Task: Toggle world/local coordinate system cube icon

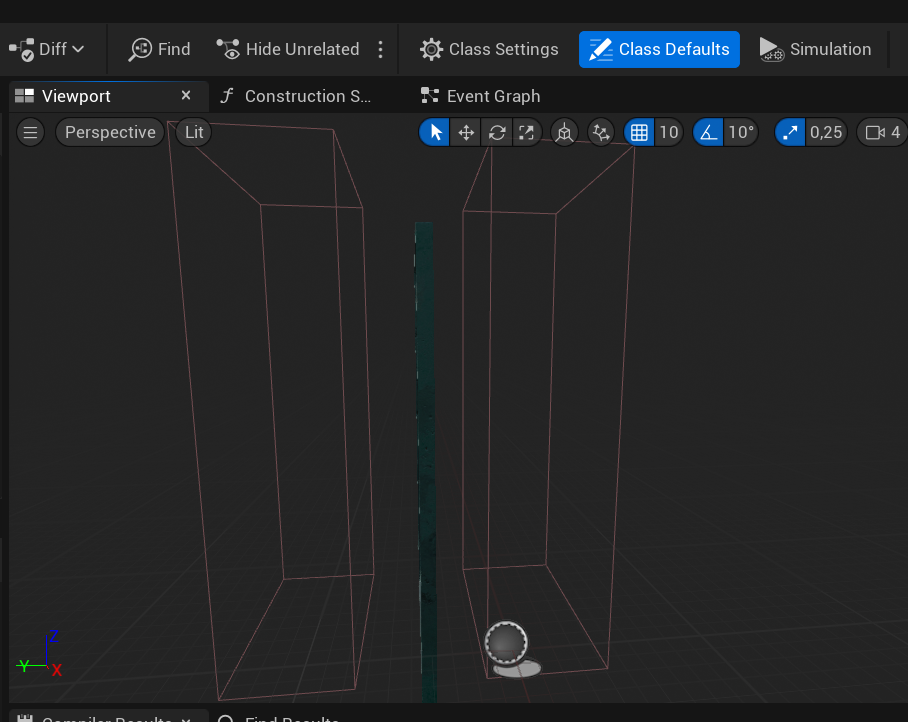Action: [x=564, y=132]
